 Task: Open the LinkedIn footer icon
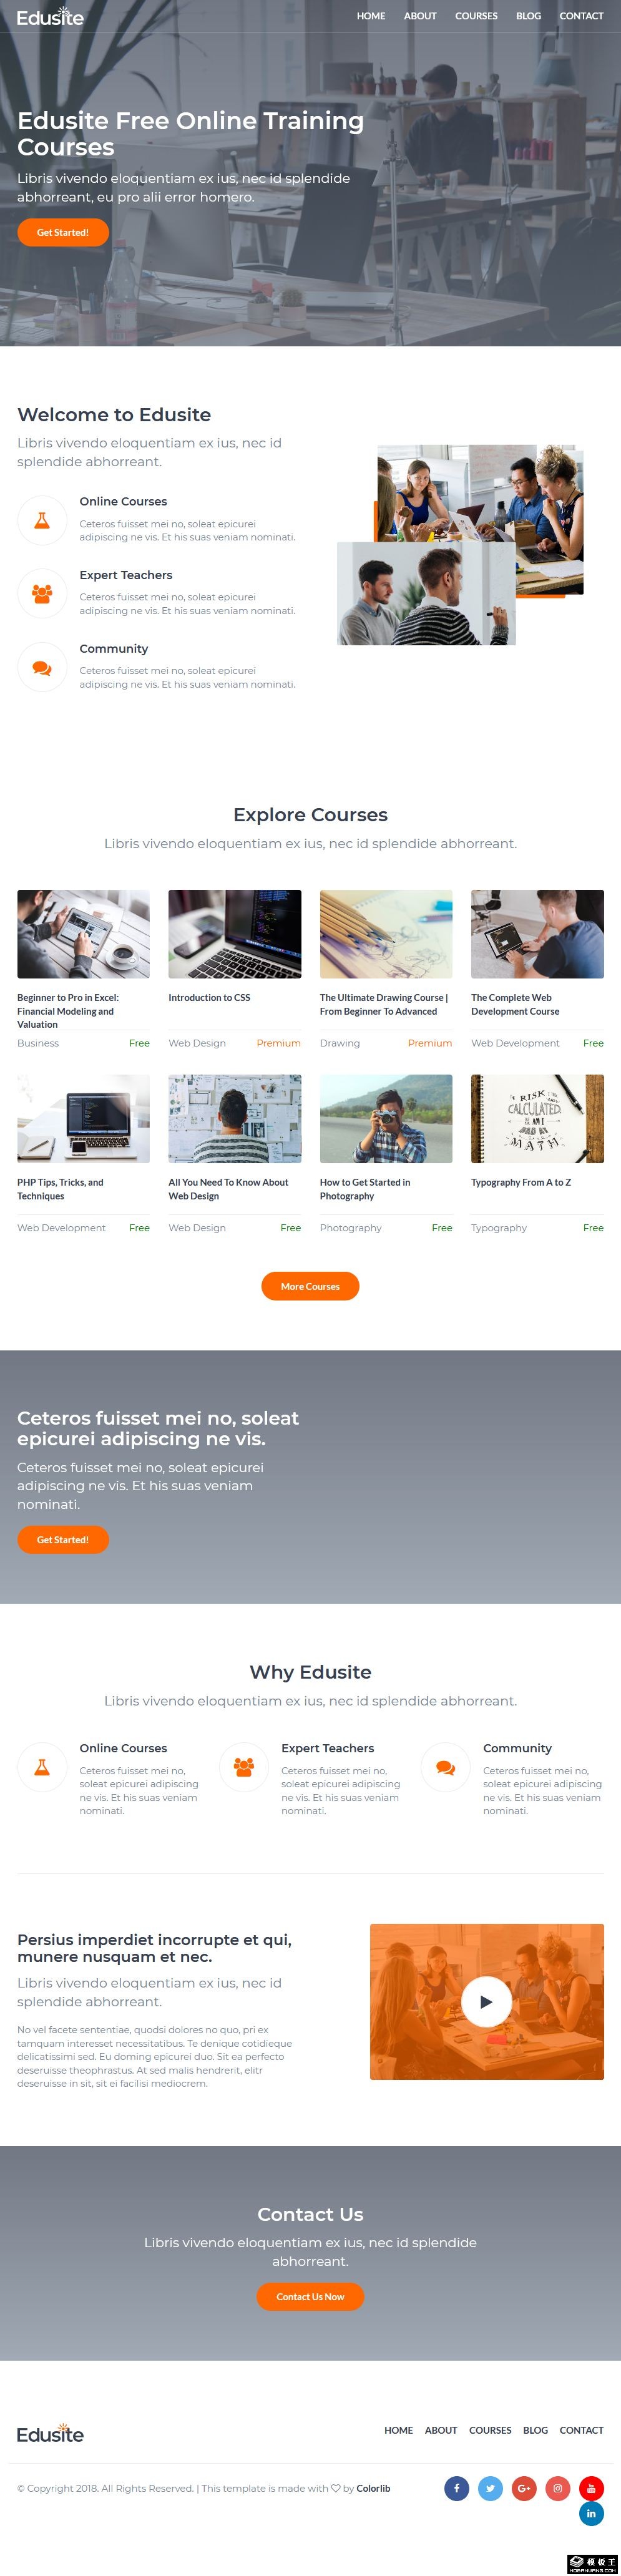tap(591, 2513)
